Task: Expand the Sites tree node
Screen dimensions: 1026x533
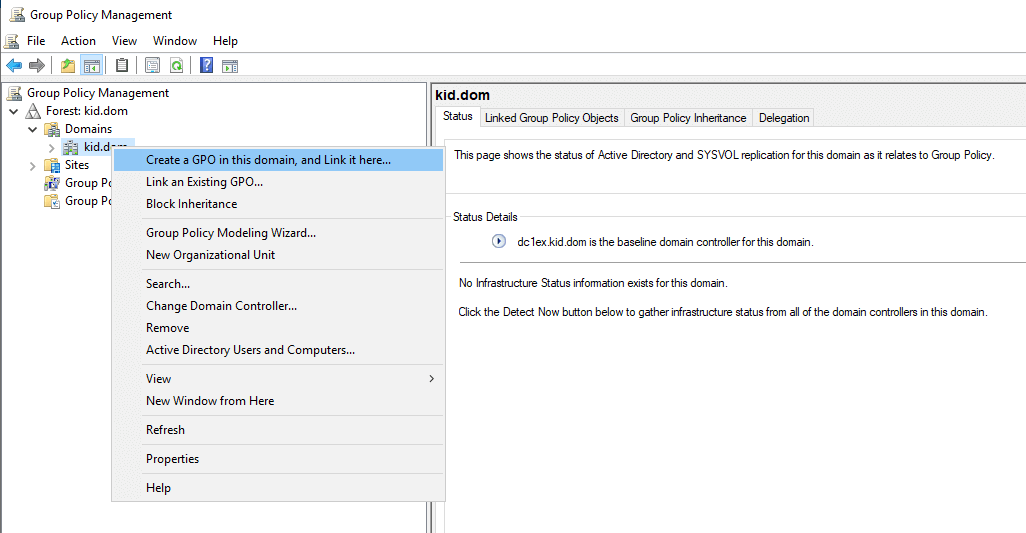Action: pos(33,165)
